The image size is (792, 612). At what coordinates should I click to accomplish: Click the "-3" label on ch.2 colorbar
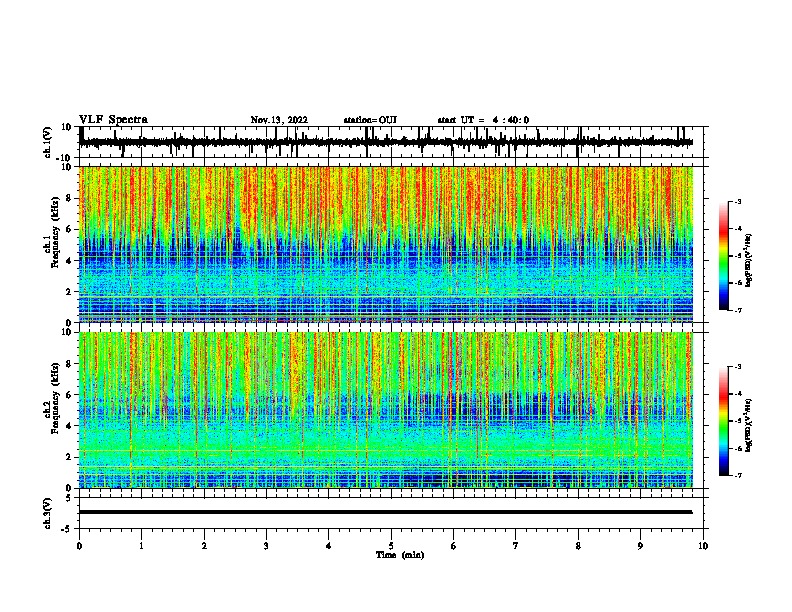point(737,367)
